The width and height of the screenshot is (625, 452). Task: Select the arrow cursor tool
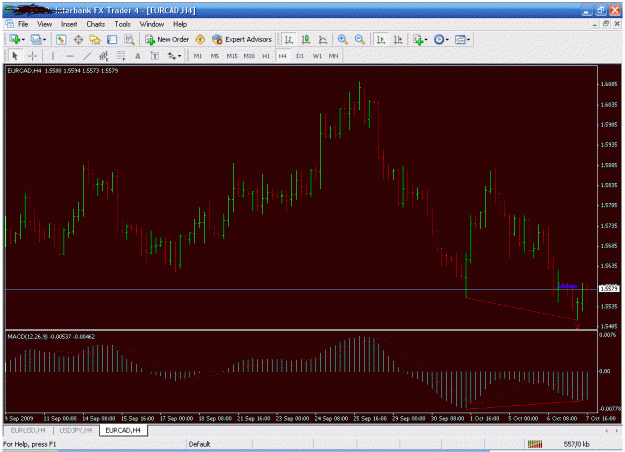coord(15,56)
